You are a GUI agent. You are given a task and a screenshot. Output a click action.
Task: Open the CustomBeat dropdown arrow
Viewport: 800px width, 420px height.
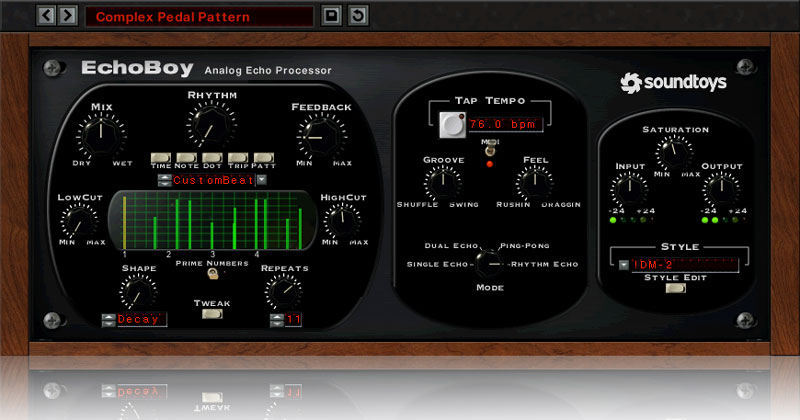tap(262, 181)
